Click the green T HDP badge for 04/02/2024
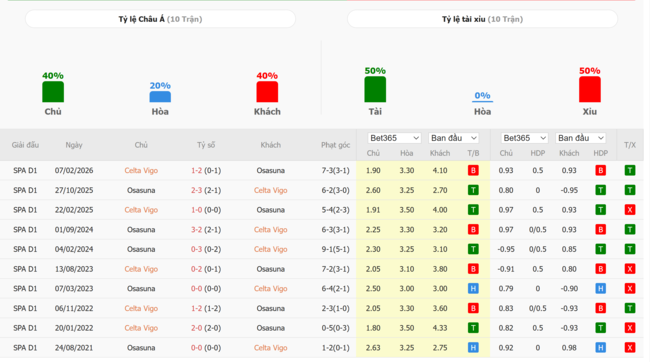Screen dimensions: 650x362 (600, 249)
